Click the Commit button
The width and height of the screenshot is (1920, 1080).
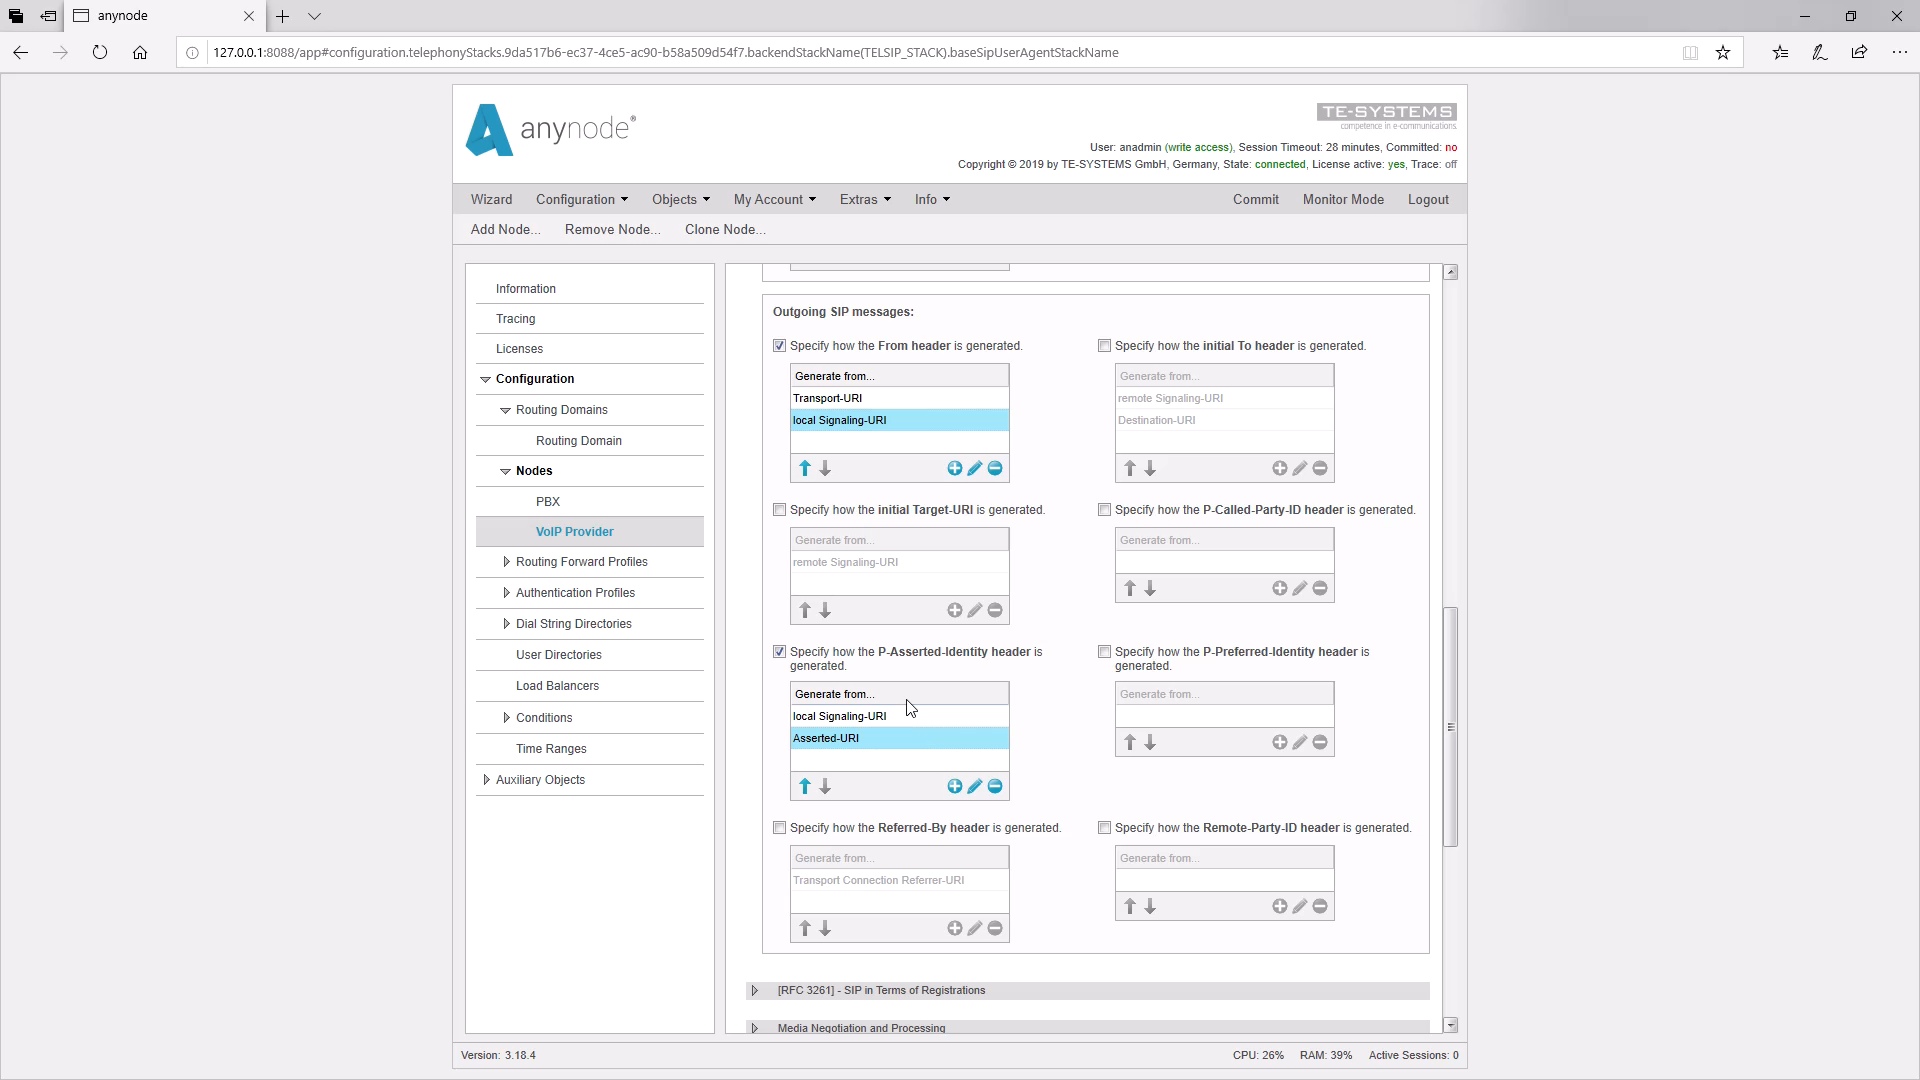pos(1256,199)
